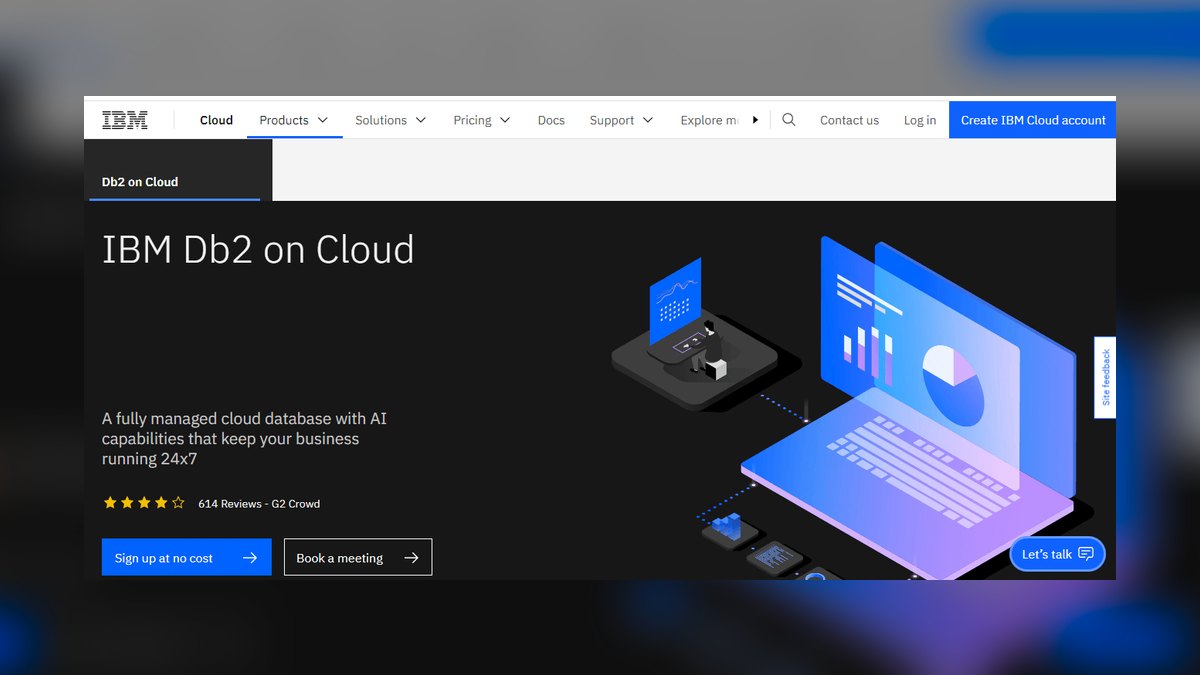Select the Db2 on Cloud tab
Image resolution: width=1200 pixels, height=675 pixels.
[x=178, y=170]
